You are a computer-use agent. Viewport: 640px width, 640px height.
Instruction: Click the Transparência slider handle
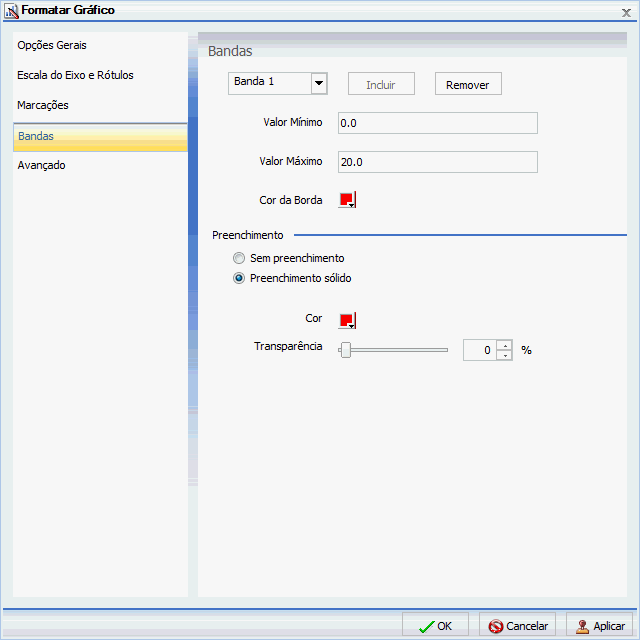coord(346,350)
